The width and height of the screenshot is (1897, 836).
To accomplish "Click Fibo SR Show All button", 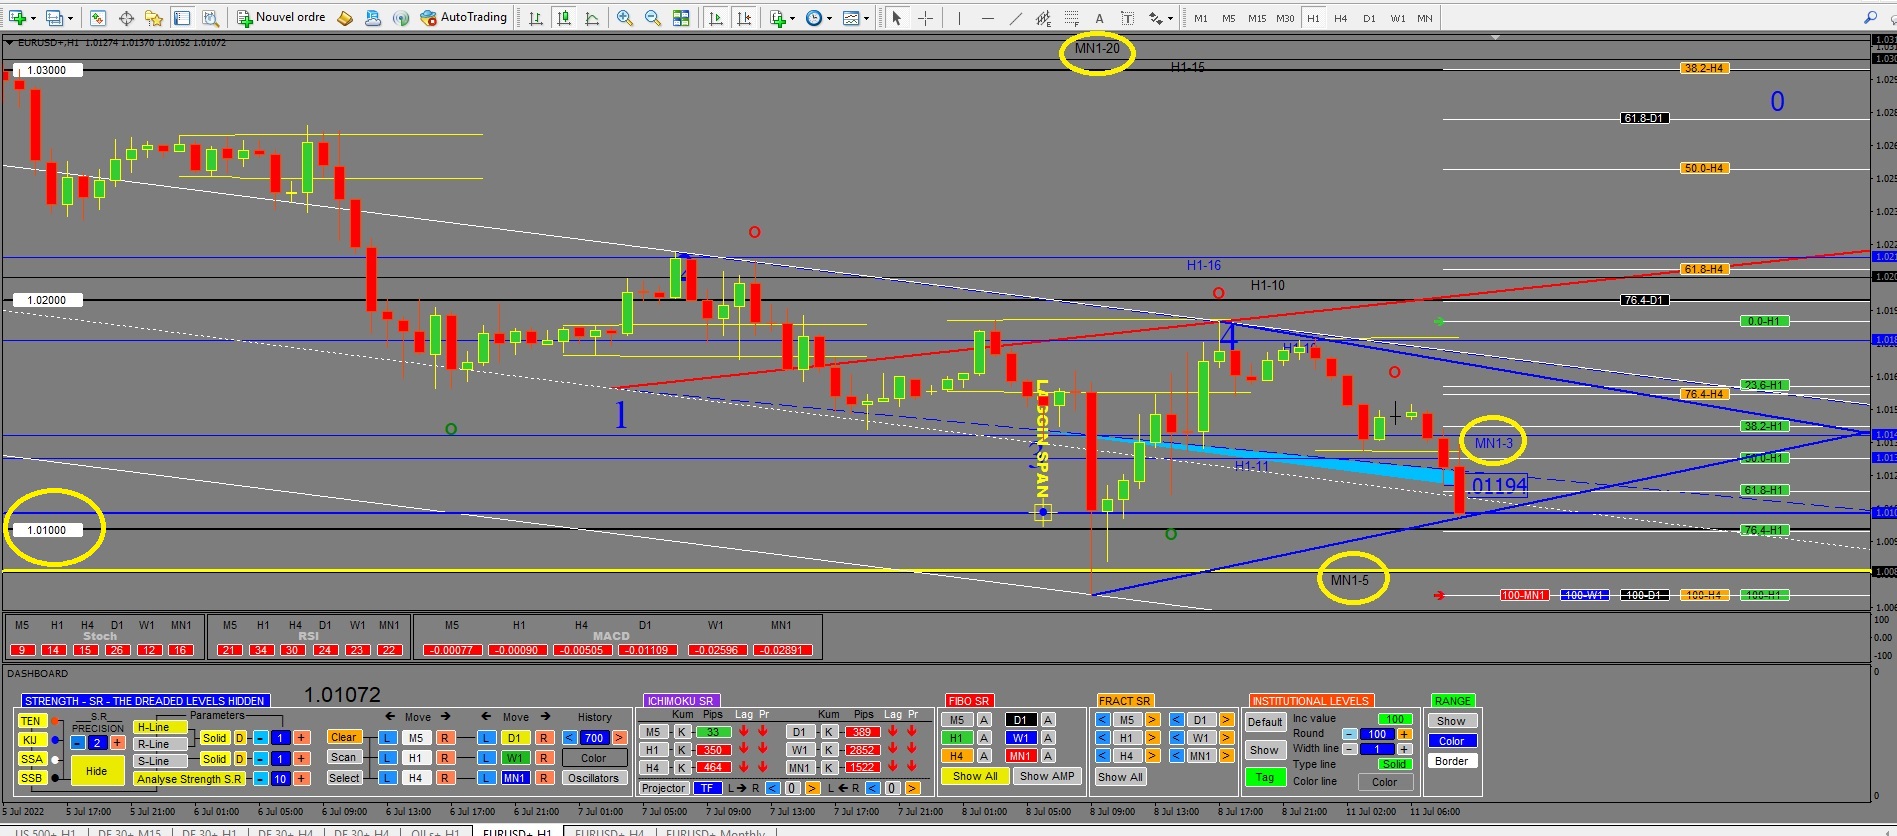I will 975,776.
